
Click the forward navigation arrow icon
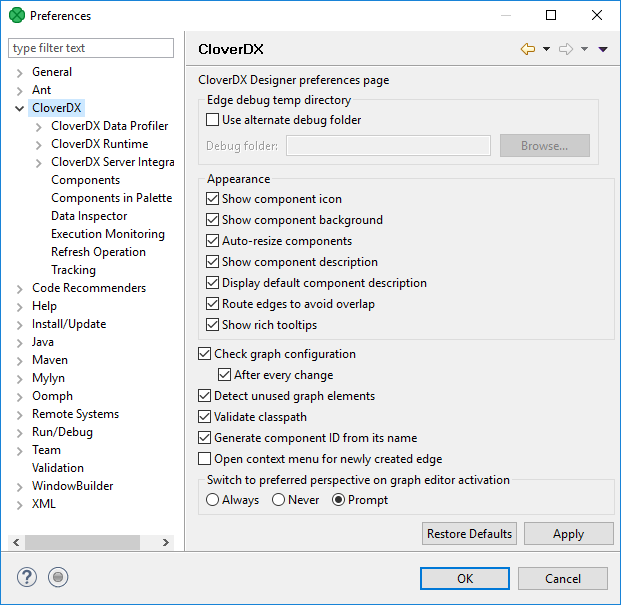click(566, 49)
